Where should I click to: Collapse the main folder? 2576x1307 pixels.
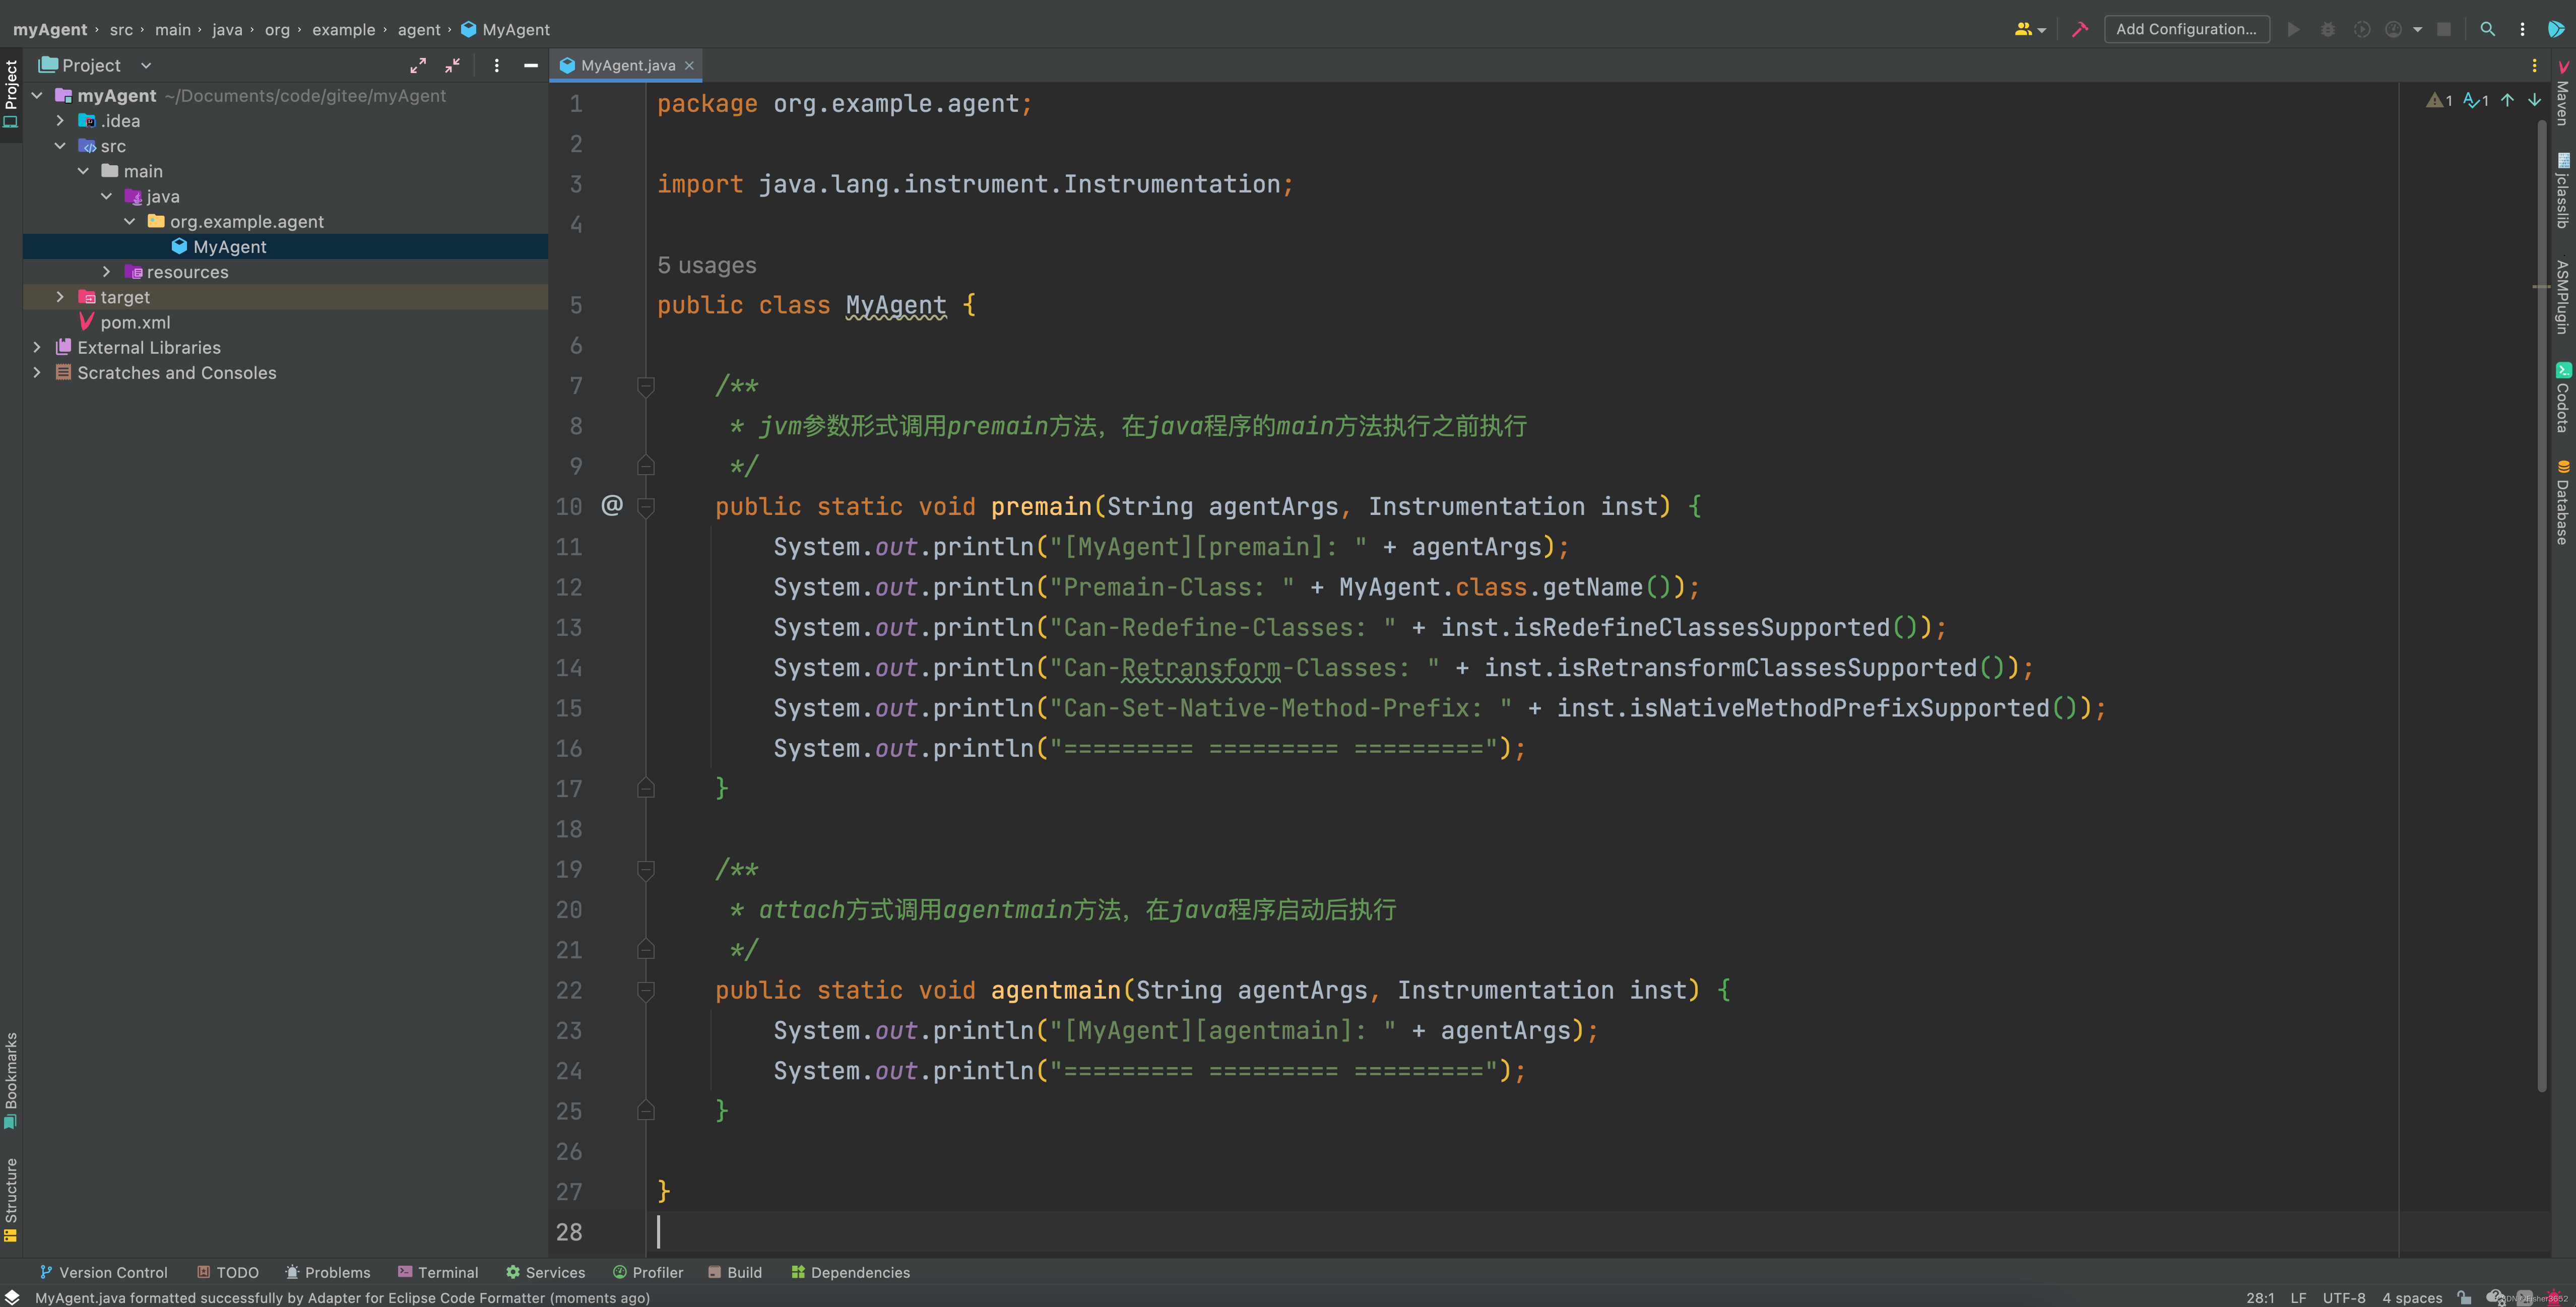pos(83,171)
